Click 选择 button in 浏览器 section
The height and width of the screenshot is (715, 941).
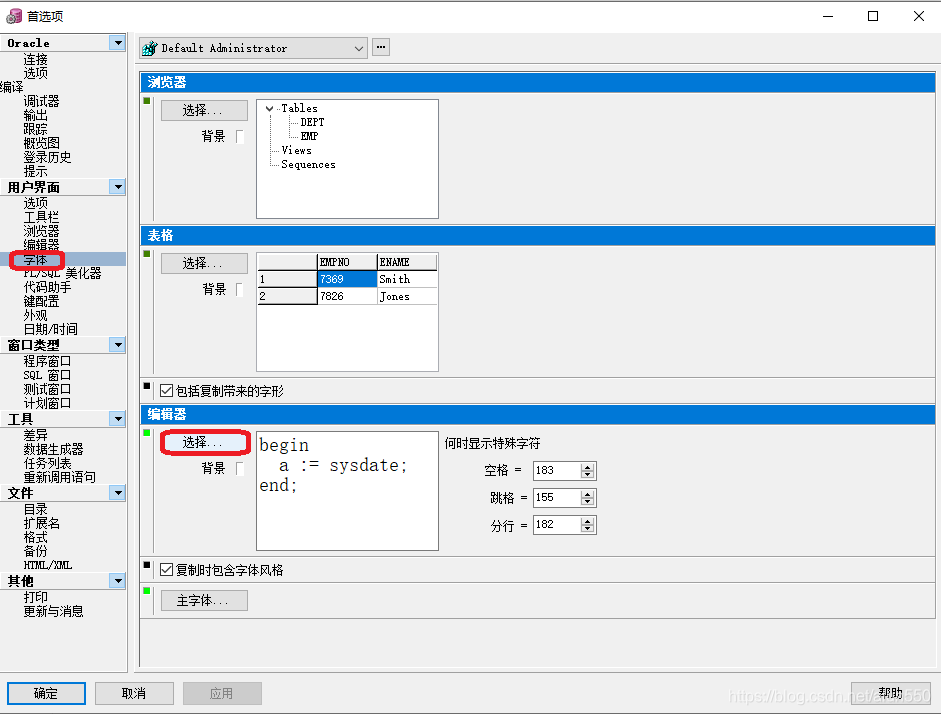point(204,110)
